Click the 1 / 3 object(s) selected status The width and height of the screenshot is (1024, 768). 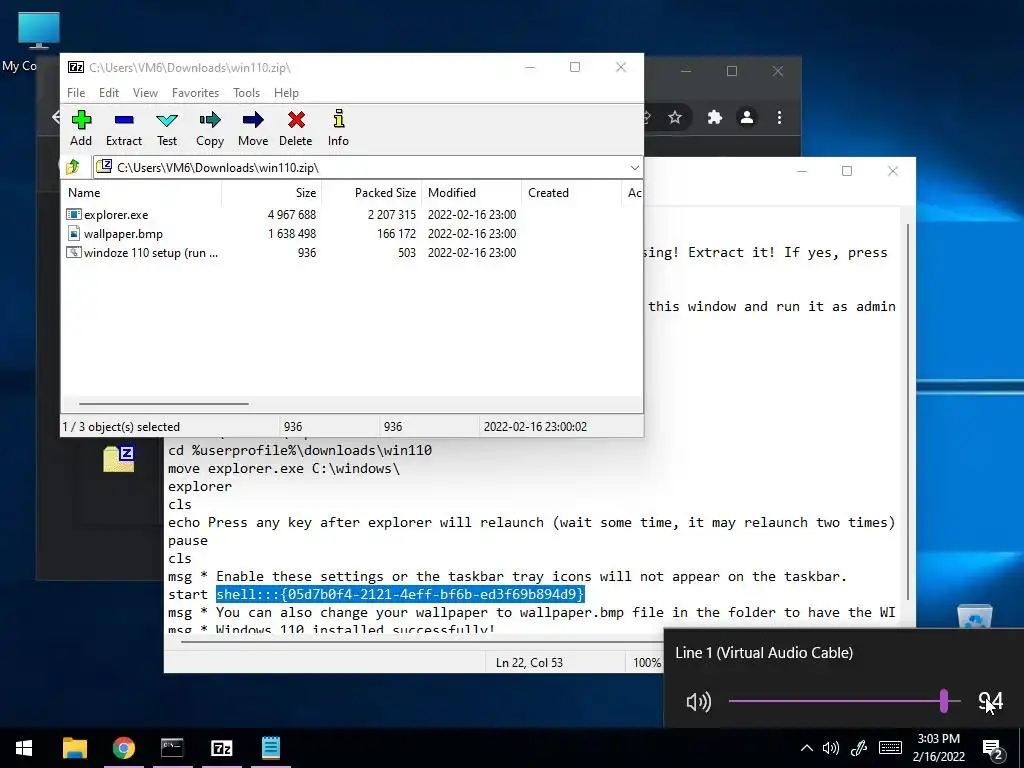pyautogui.click(x=121, y=426)
